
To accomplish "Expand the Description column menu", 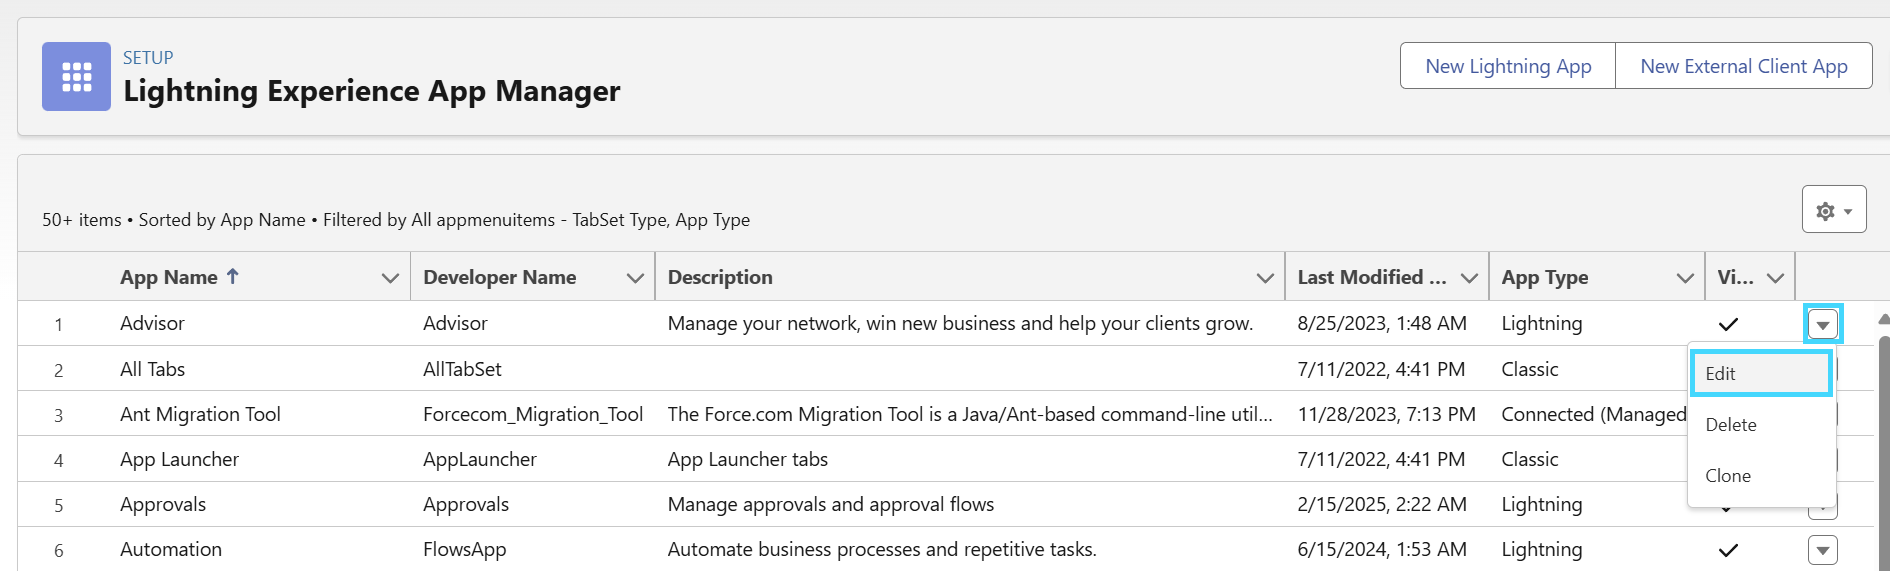I will click(1265, 278).
